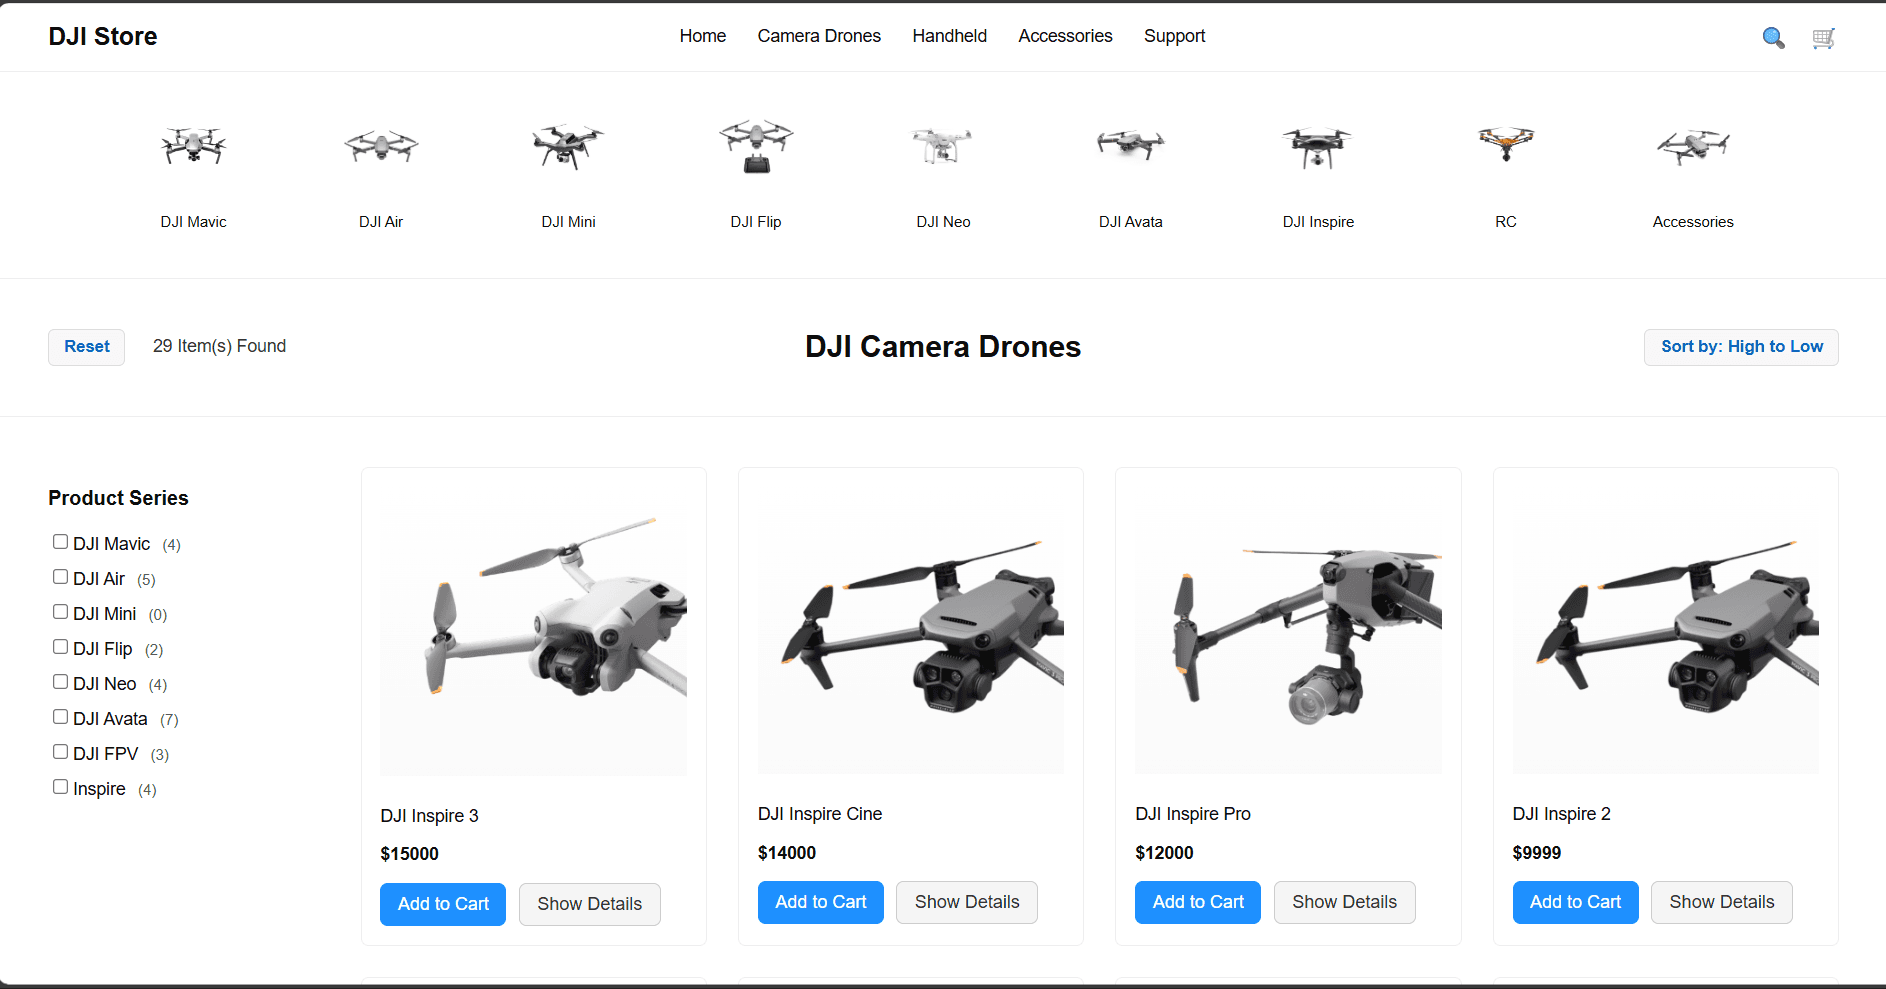
Task: Check the DJI Mini series filter
Action: click(61, 612)
